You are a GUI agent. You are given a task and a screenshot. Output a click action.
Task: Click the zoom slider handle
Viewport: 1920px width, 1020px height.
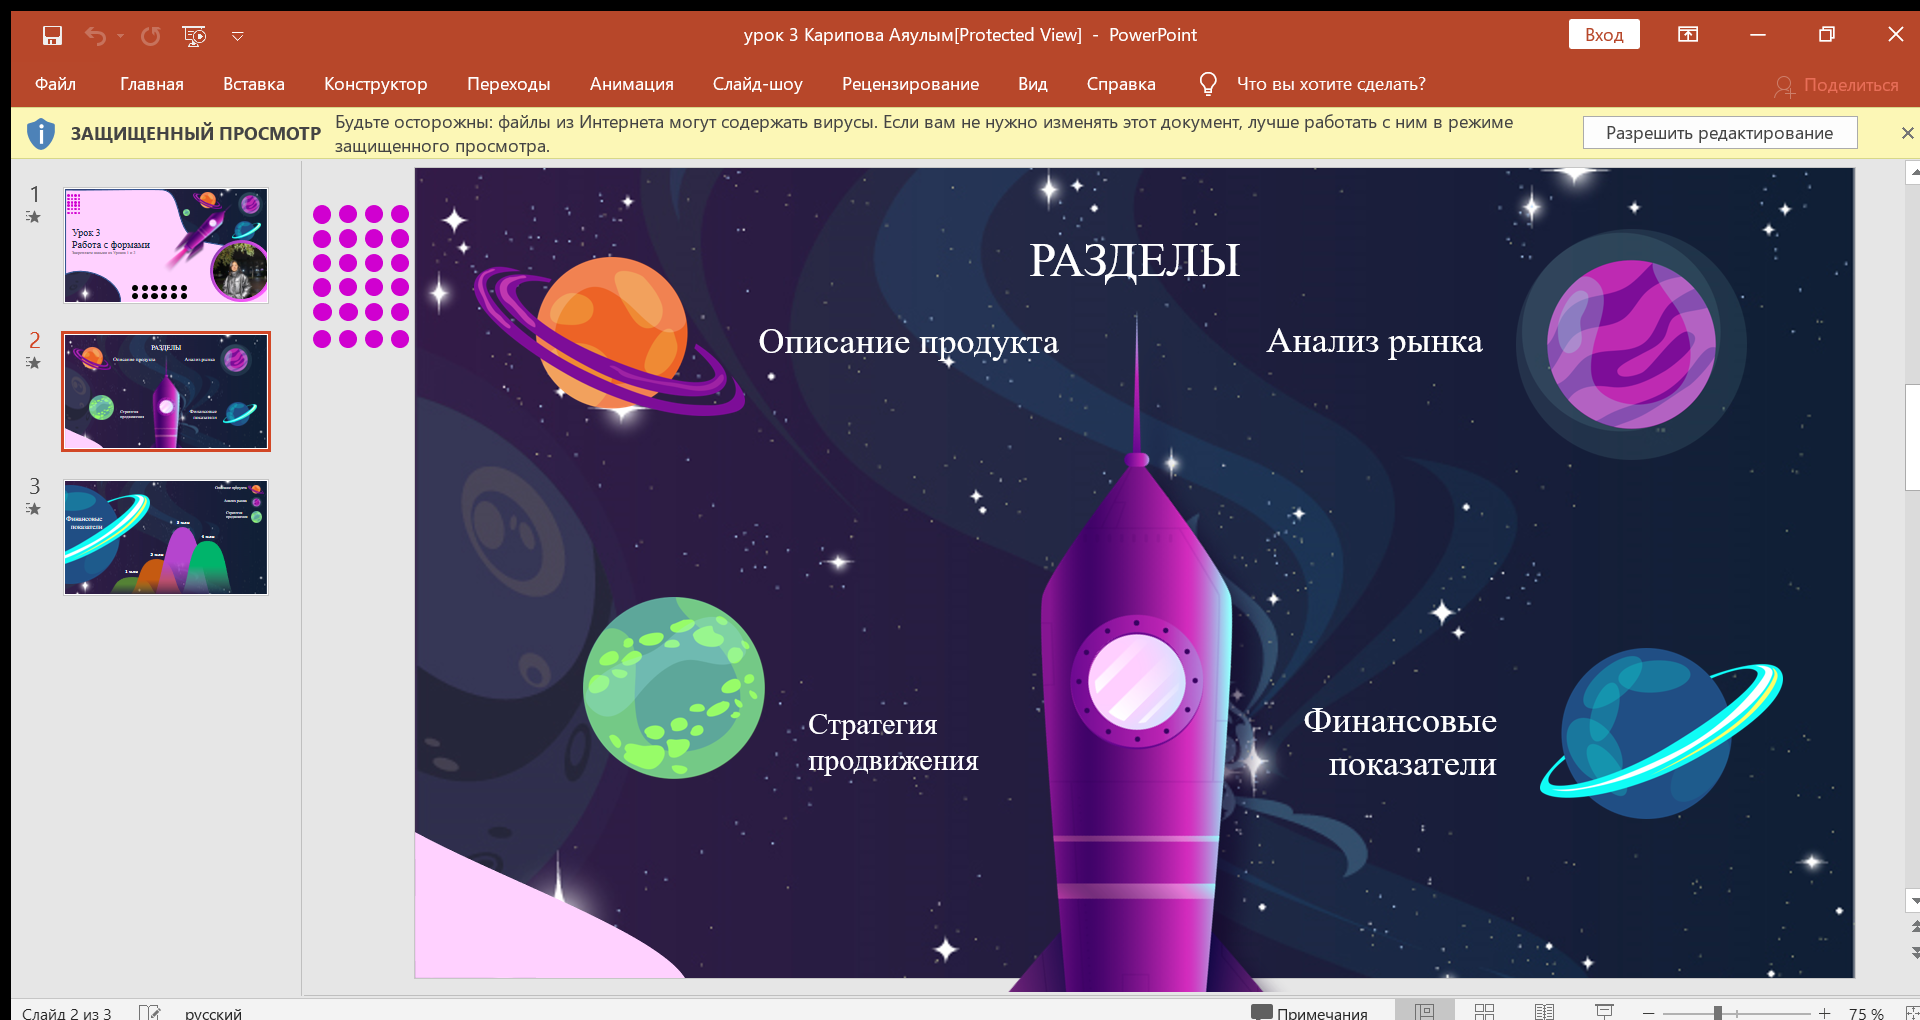pyautogui.click(x=1718, y=1013)
